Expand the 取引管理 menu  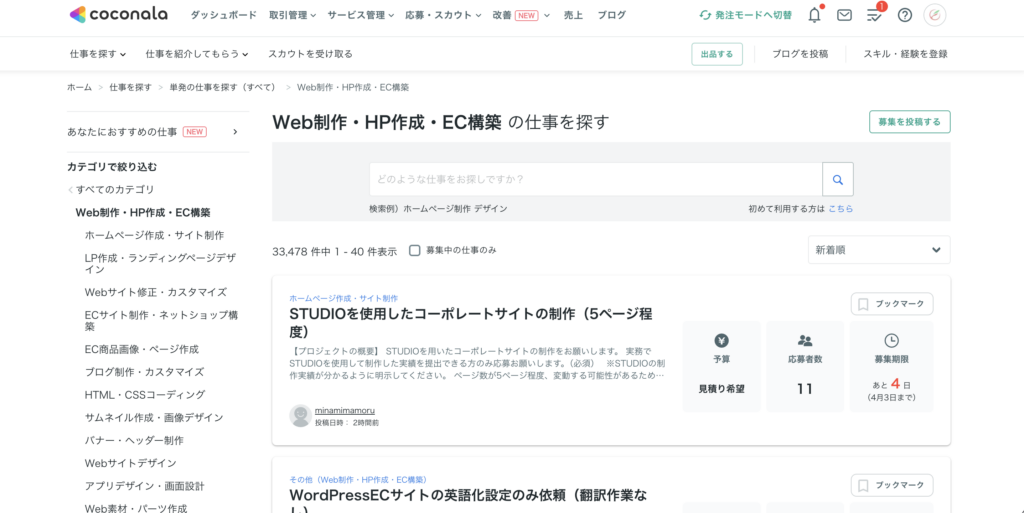point(292,15)
